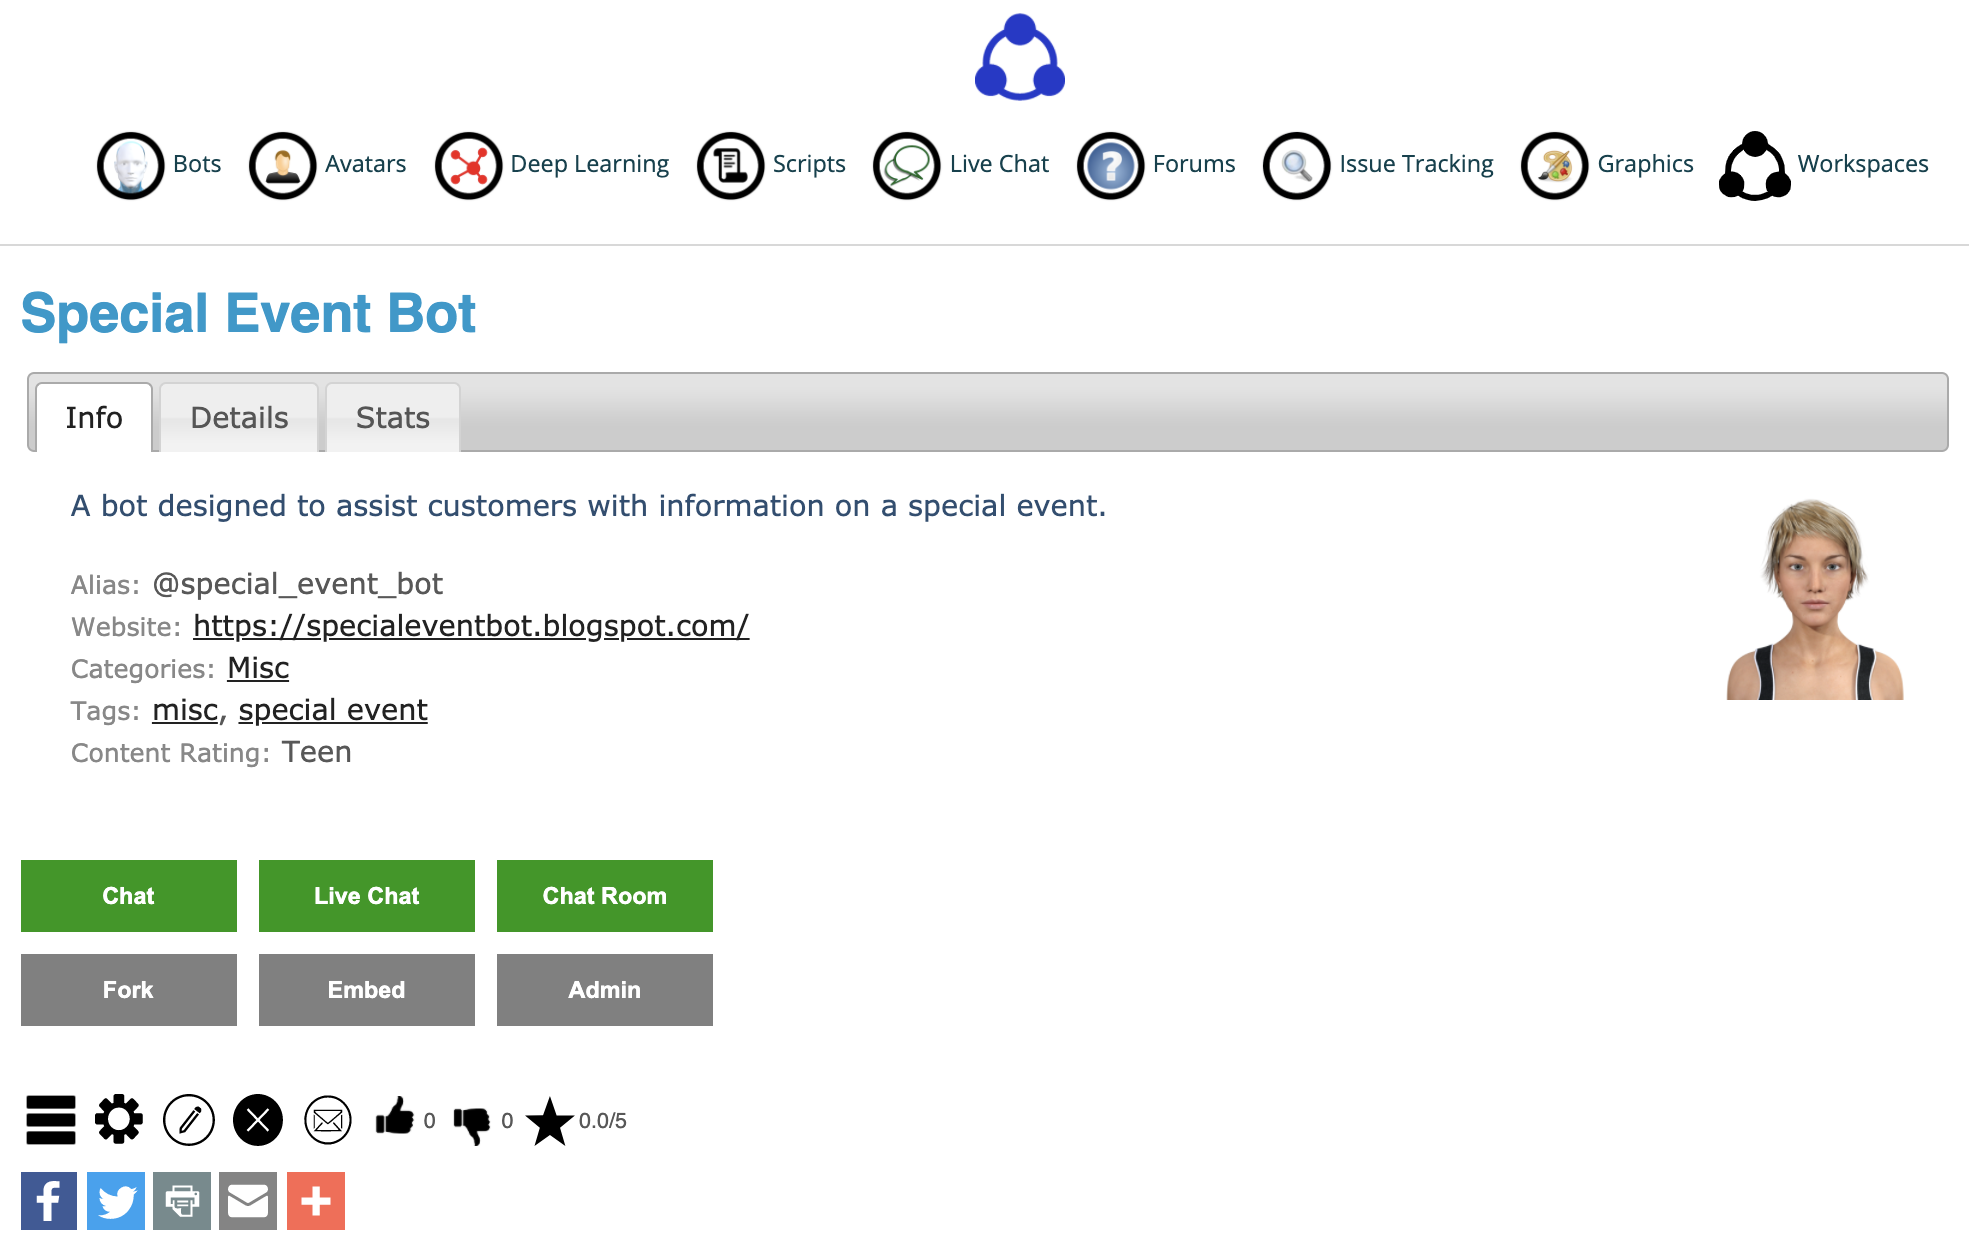This screenshot has height=1246, width=1969.
Task: Open Scripts menu label
Action: pos(809,164)
